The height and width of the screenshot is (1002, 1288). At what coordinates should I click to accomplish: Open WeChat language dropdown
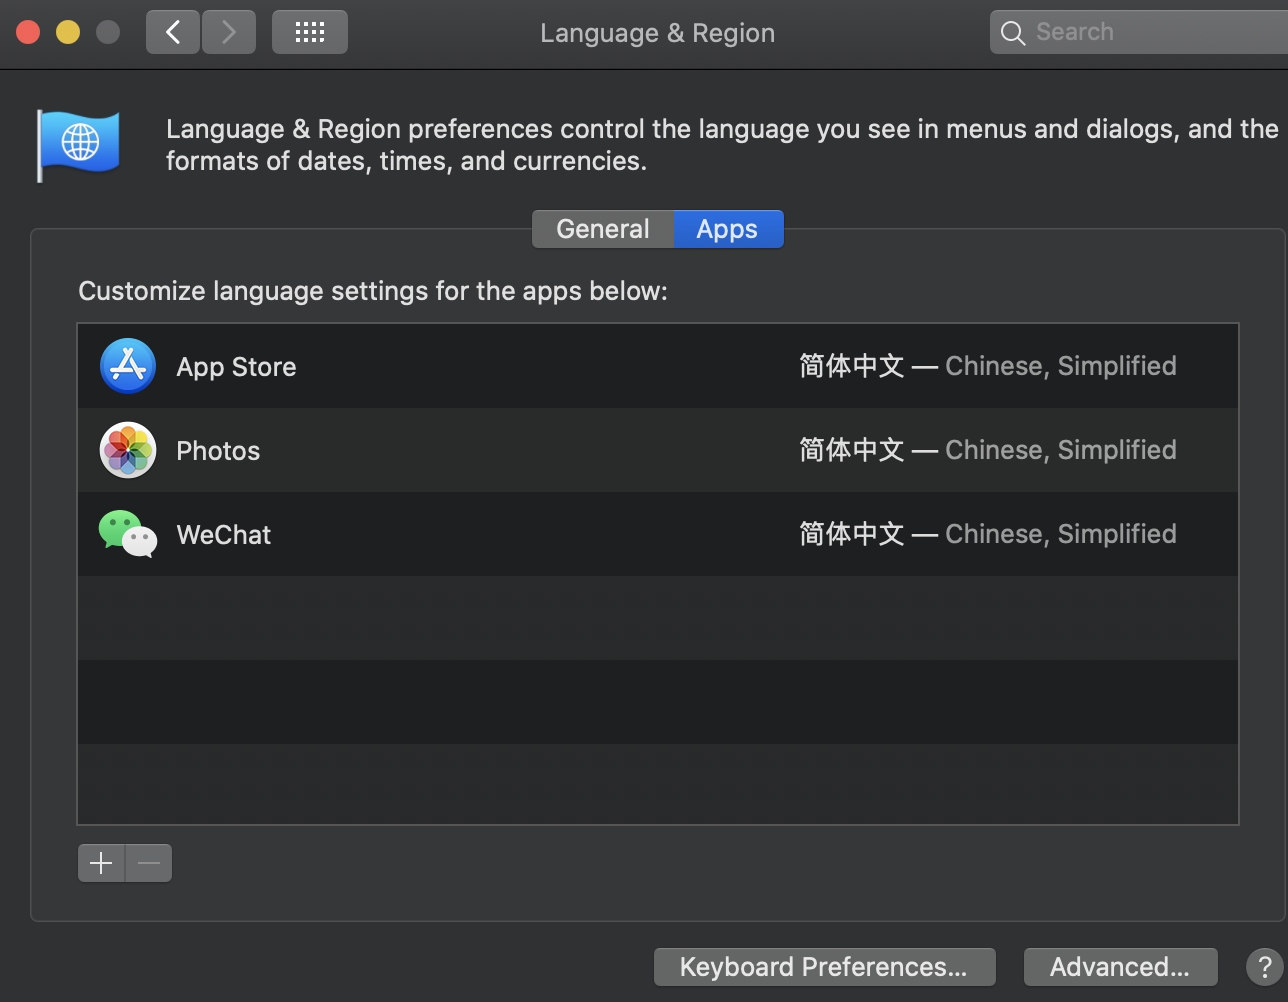[x=987, y=534]
